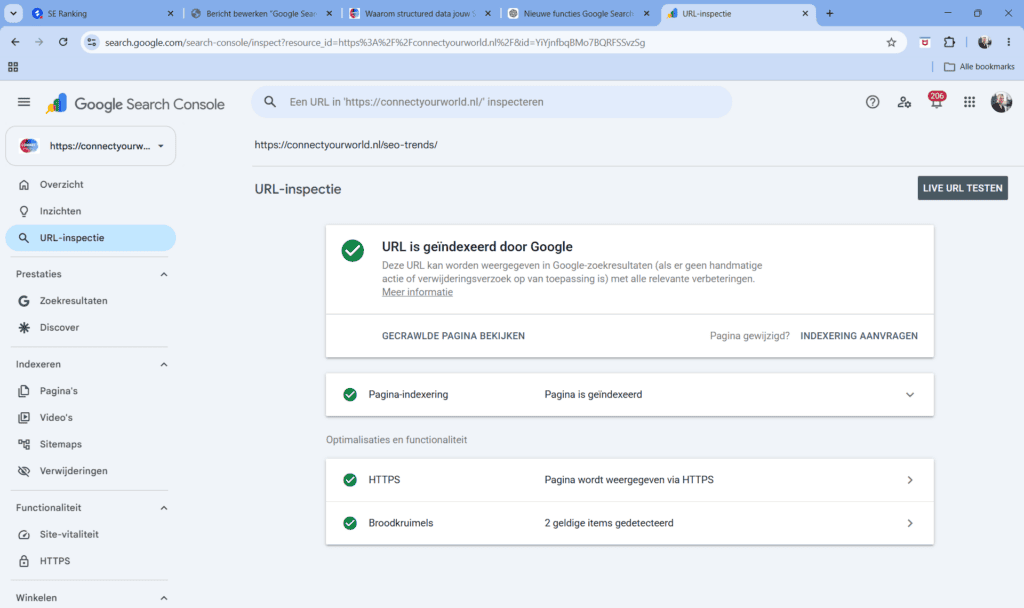
Task: Open the hamburger main menu
Action: [24, 102]
